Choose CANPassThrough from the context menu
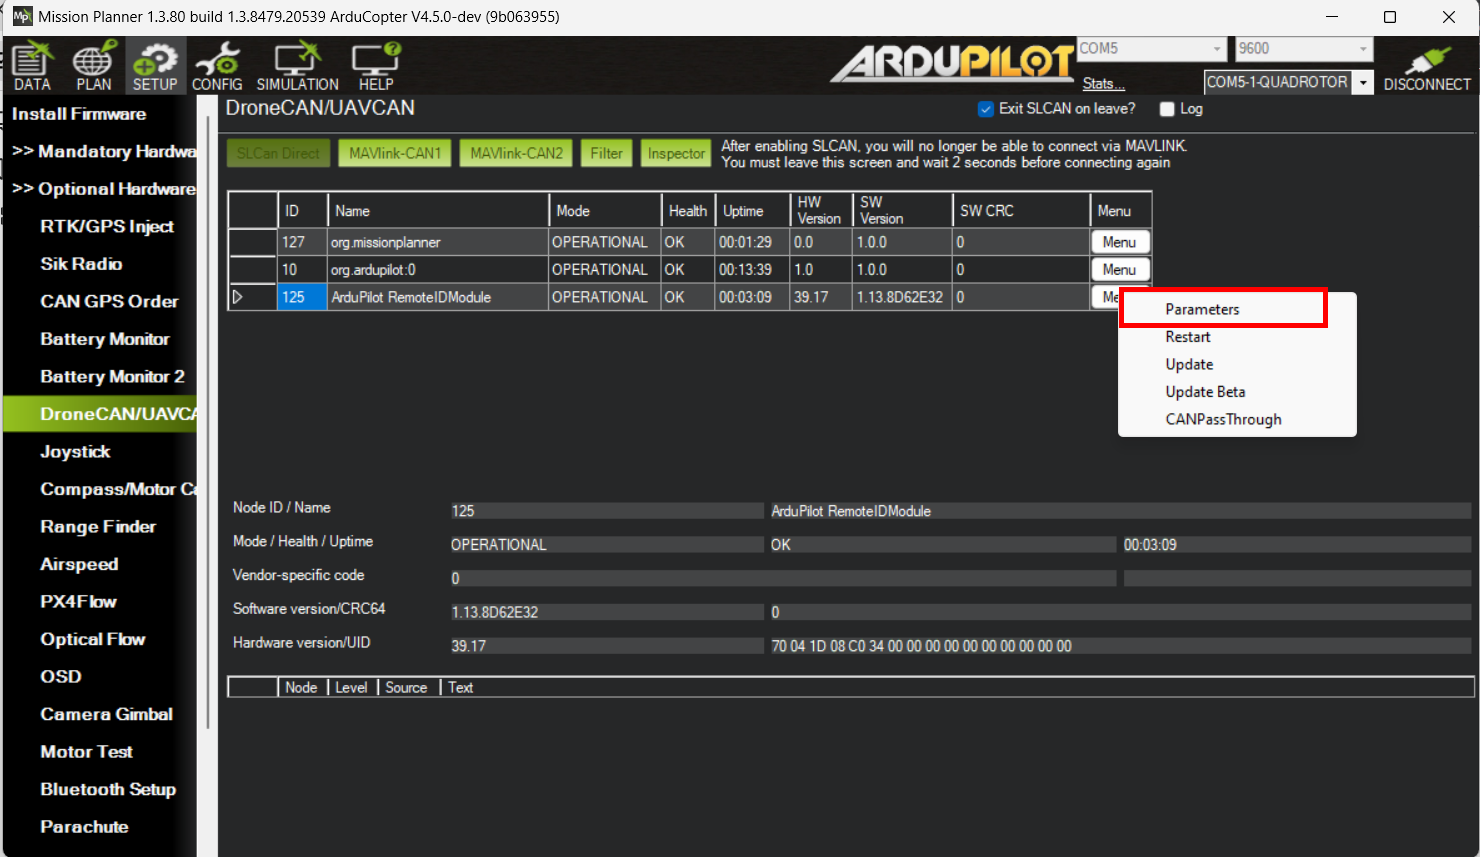This screenshot has width=1480, height=857. [1223, 419]
